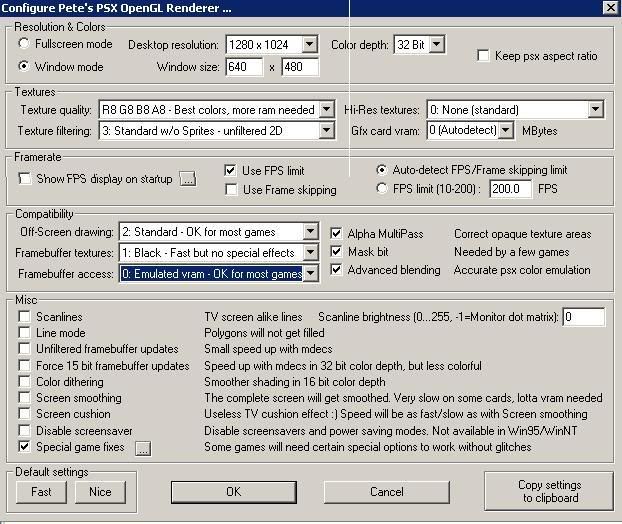The image size is (622, 524).
Task: Toggle Alpha MultiPass checkbox
Action: click(x=336, y=234)
